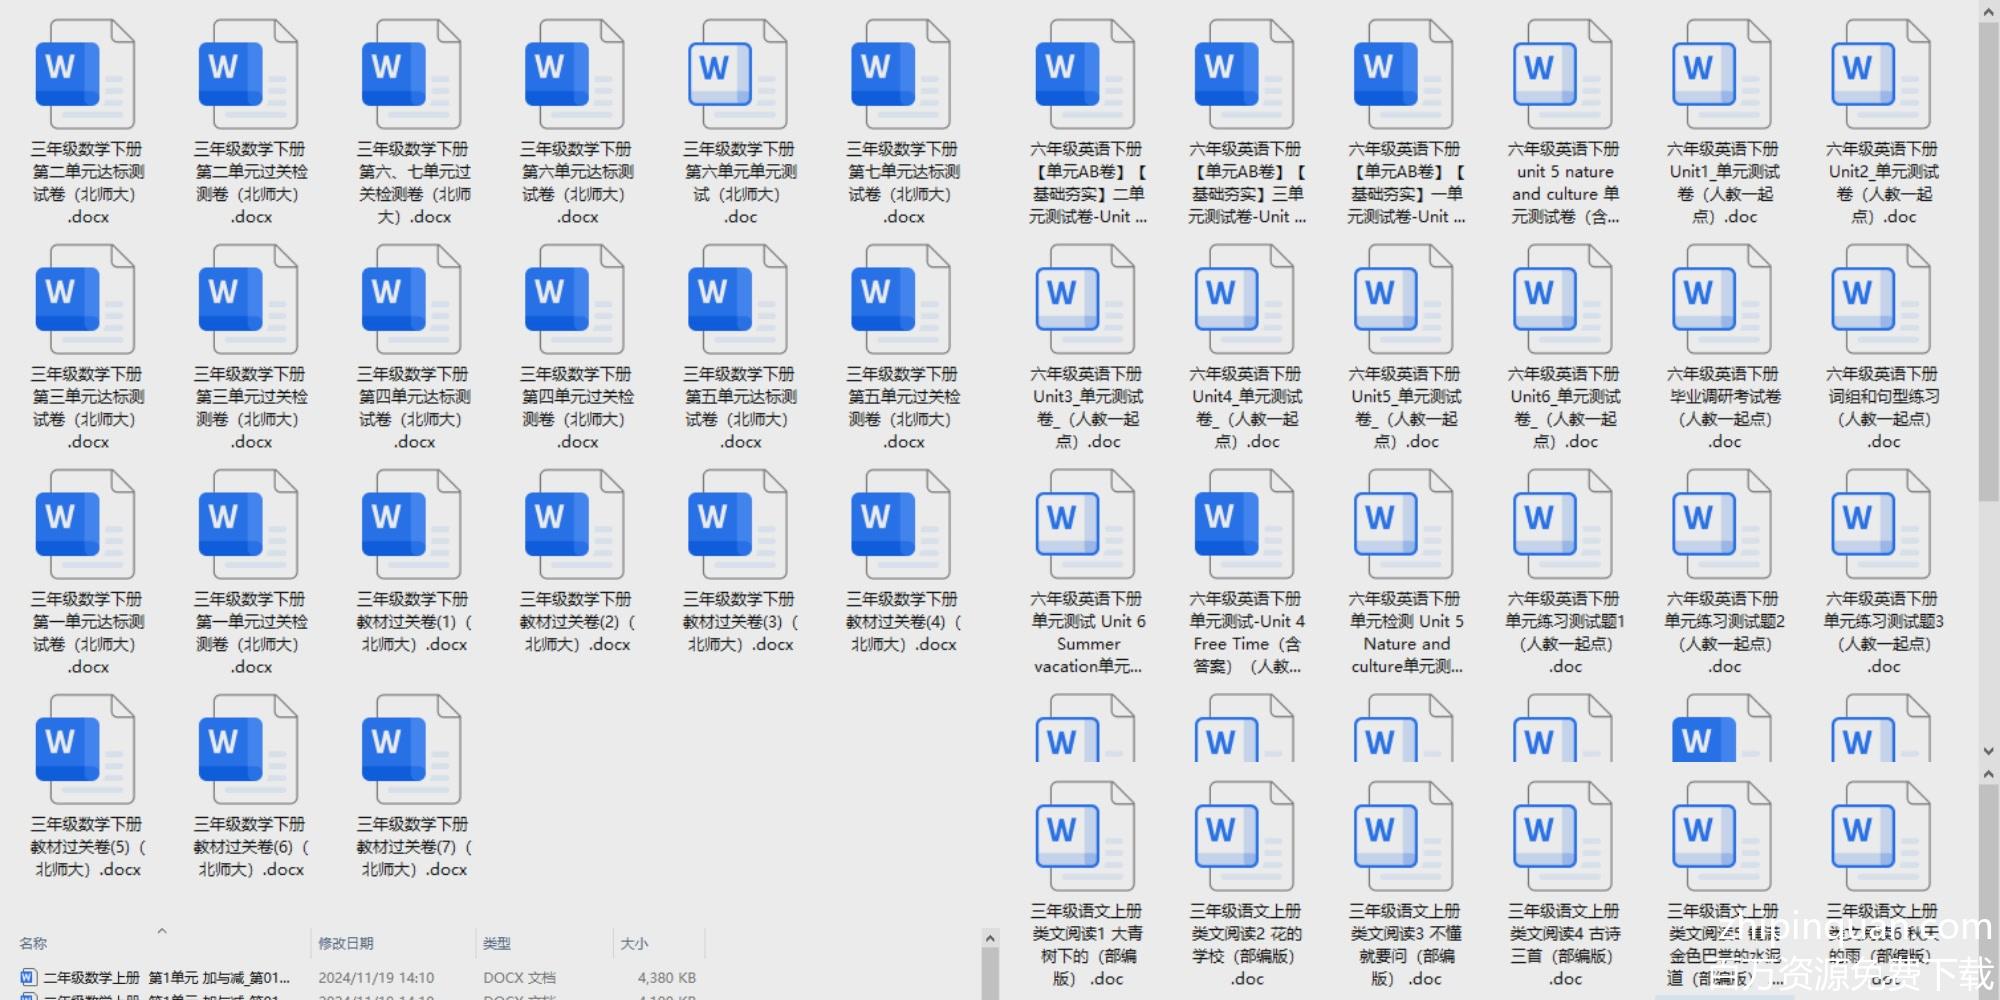Select 三年级数学下册 第七单元达标测试卷 file
This screenshot has width=2000, height=1000.
[900, 75]
